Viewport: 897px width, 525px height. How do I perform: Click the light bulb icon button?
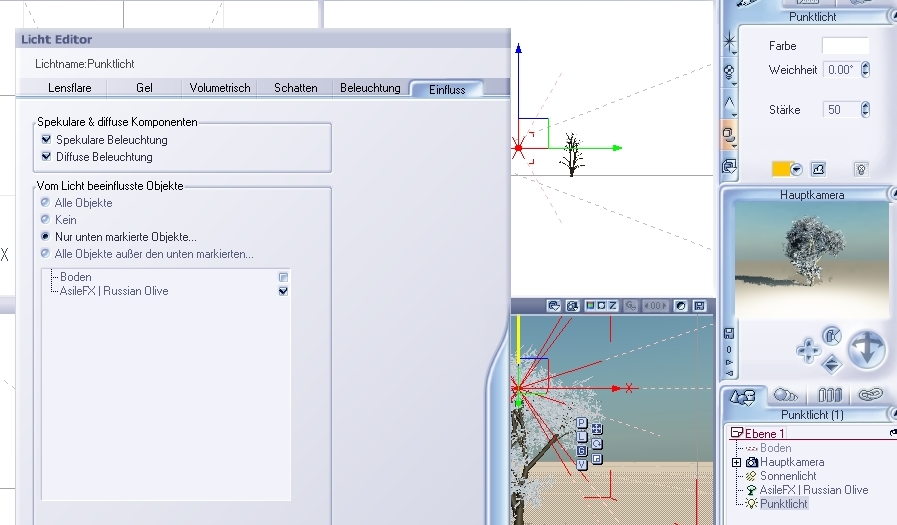coord(861,169)
